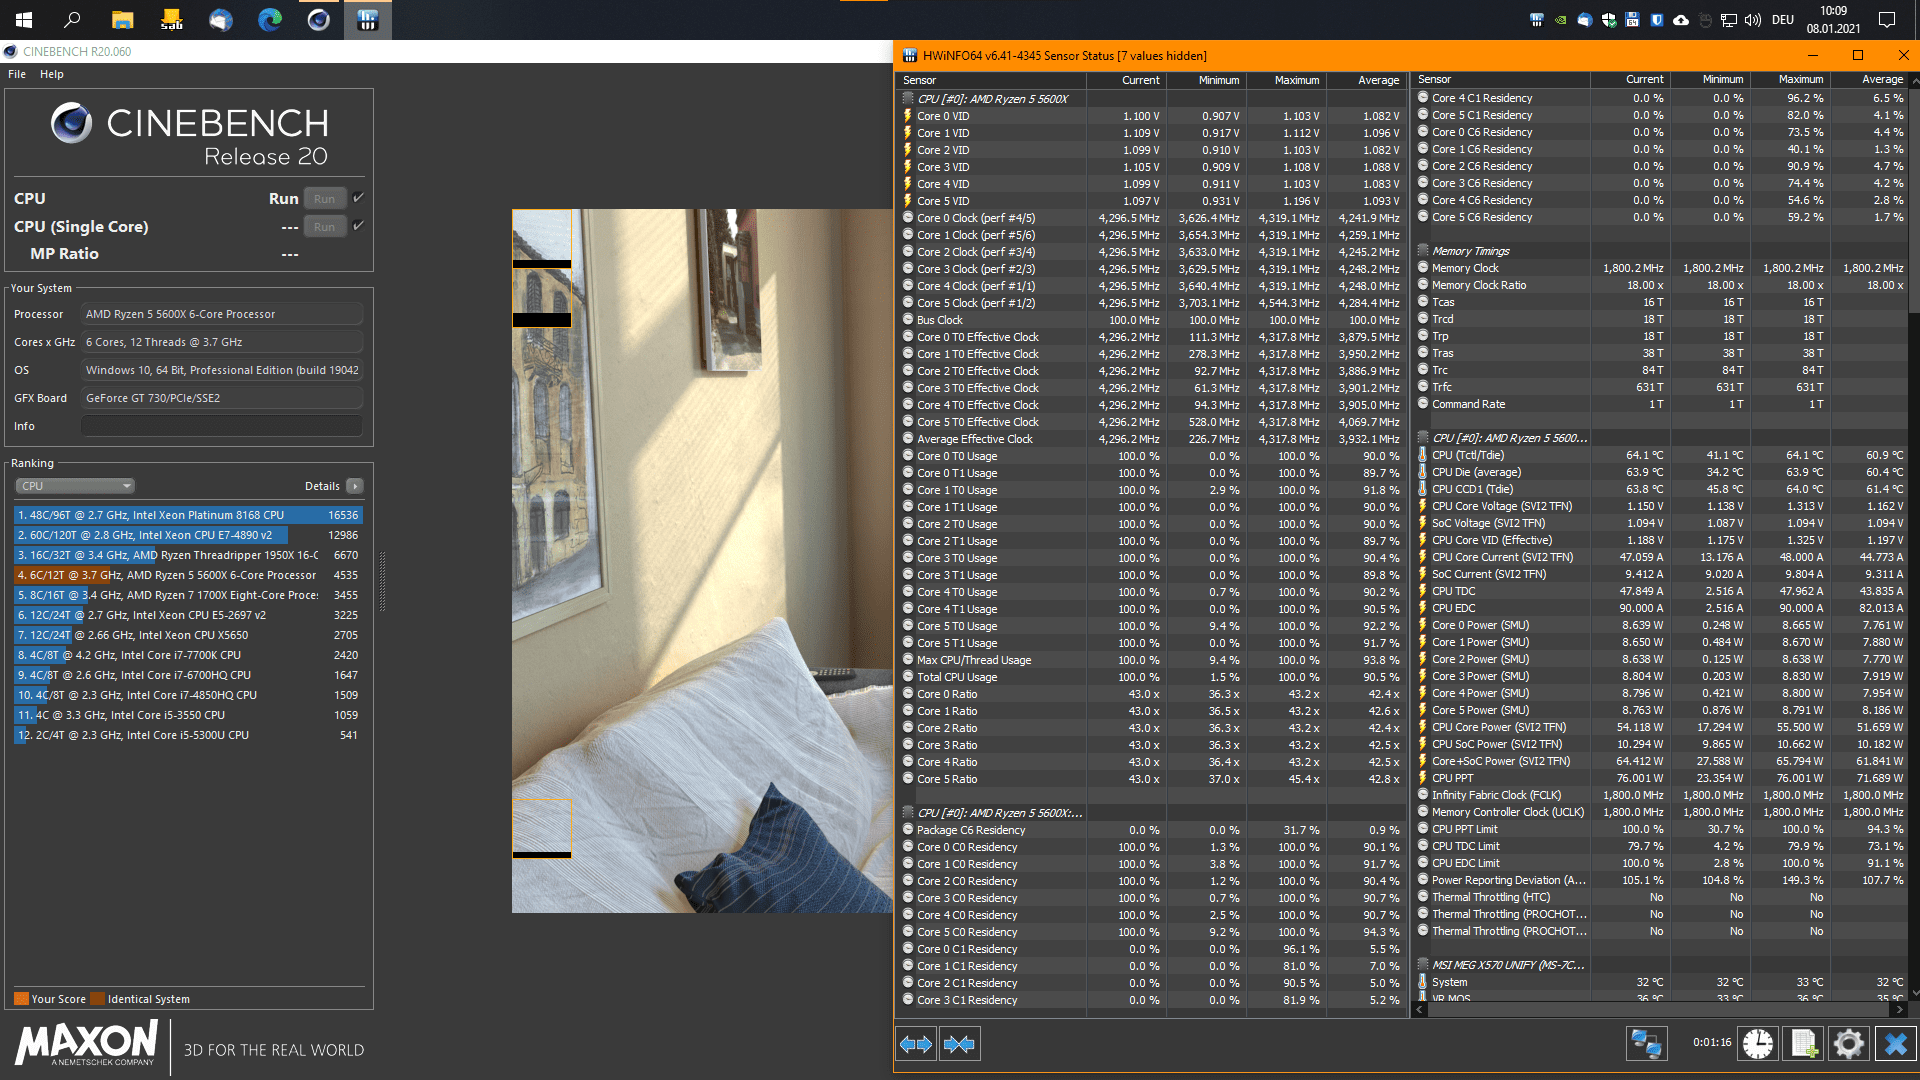Click the Info text field

[222, 426]
